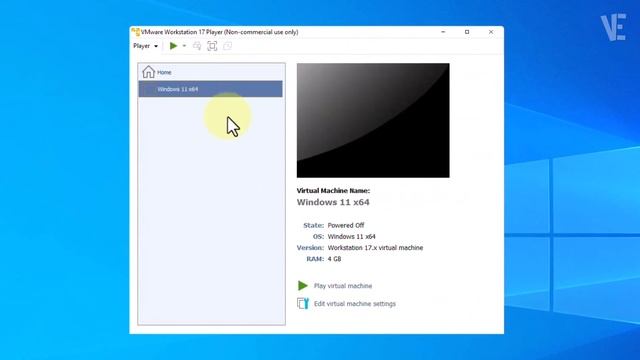Click the VMware logo in the title bar

click(x=136, y=32)
